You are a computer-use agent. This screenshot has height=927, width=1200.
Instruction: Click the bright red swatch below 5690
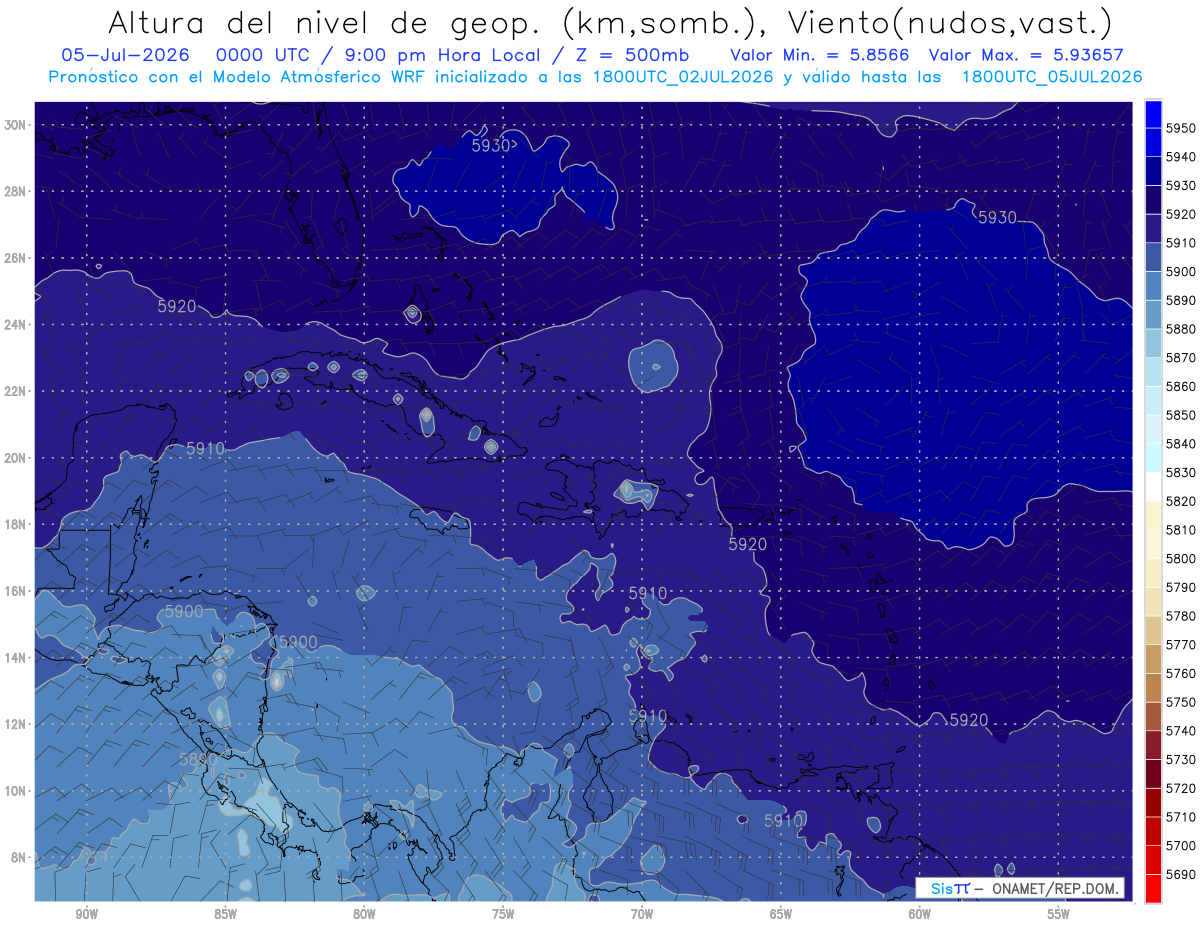pyautogui.click(x=1153, y=888)
